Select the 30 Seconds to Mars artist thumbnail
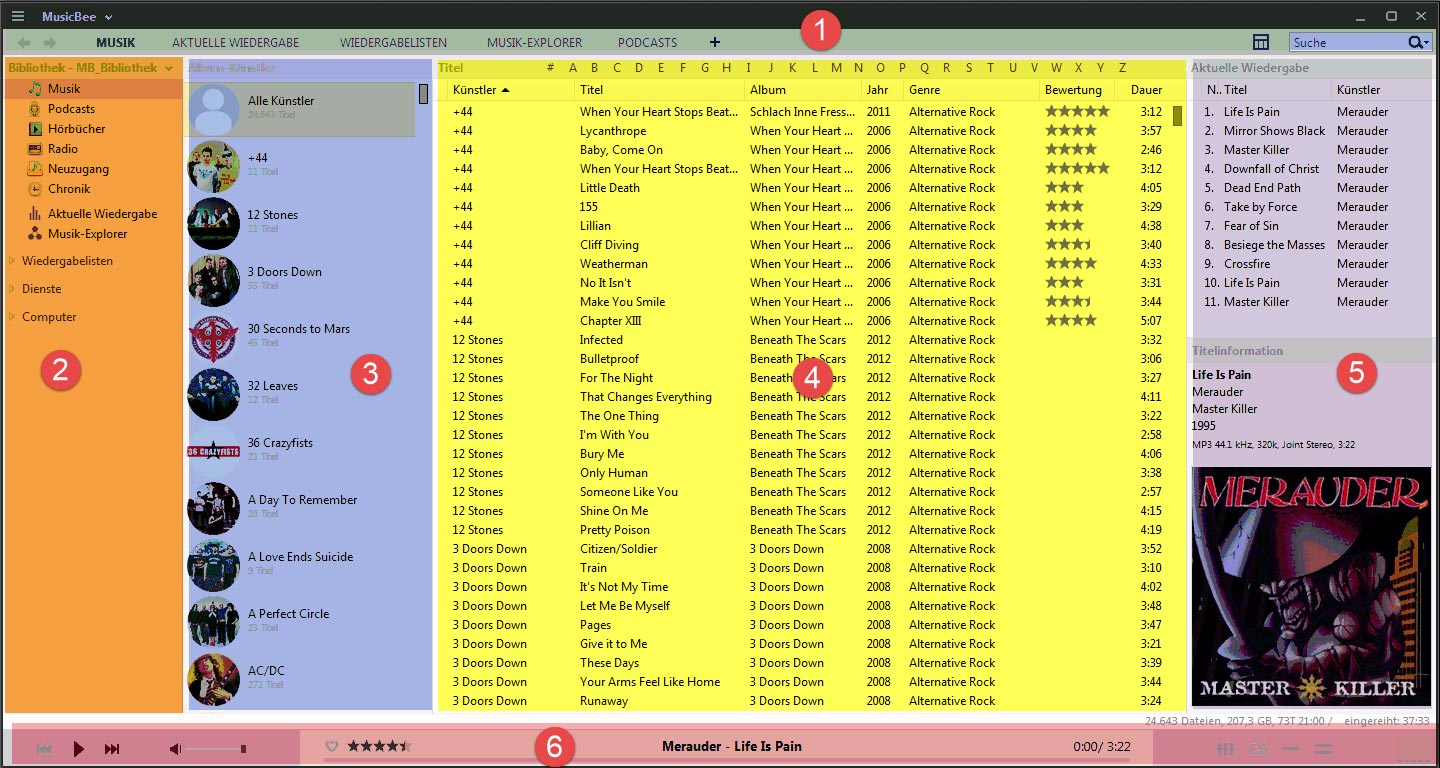Screen dimensions: 1440x768 (213, 338)
